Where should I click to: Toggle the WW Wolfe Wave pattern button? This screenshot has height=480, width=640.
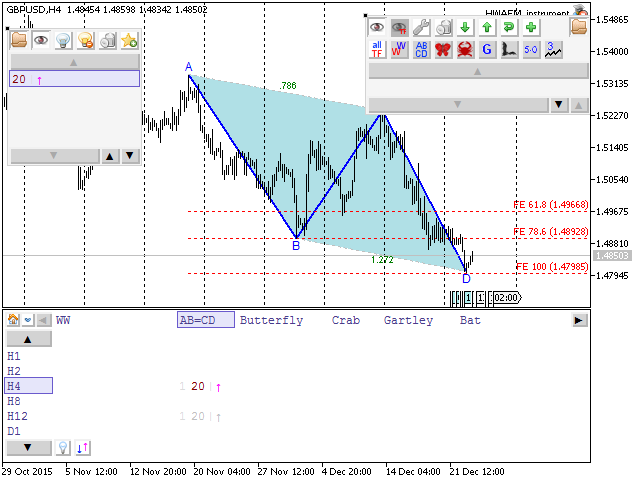click(399, 50)
